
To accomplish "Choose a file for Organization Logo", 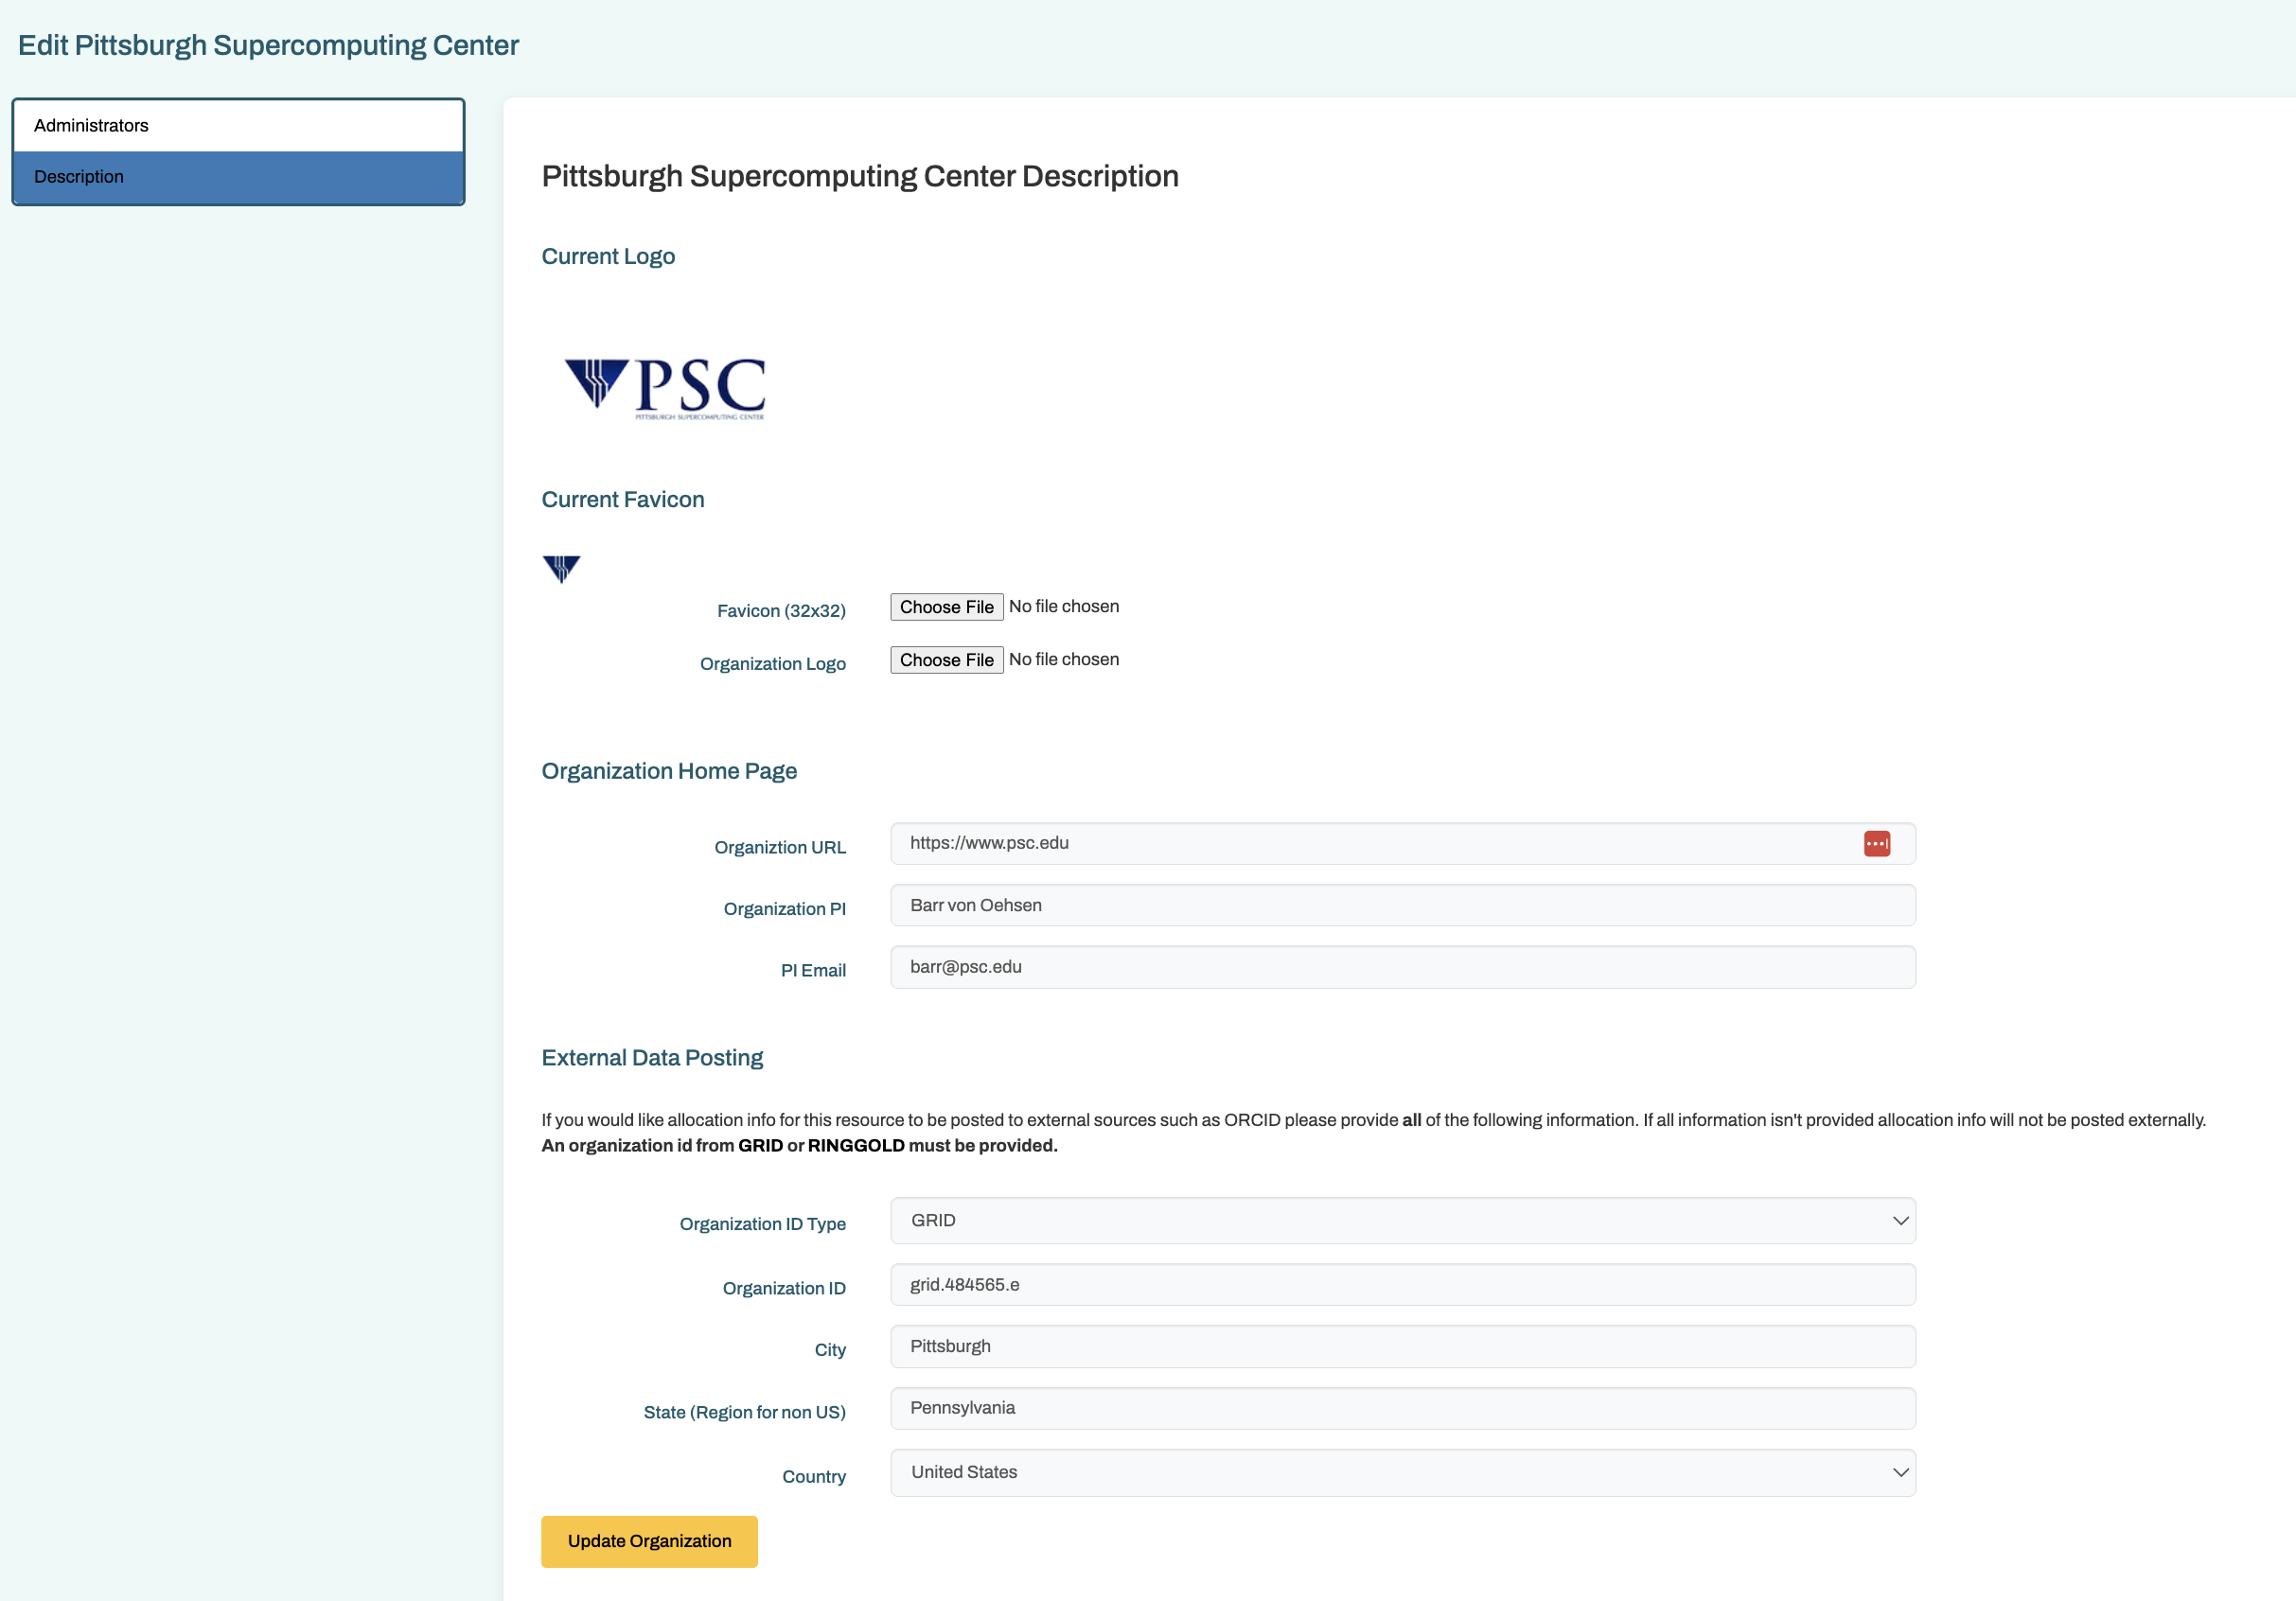I will [946, 660].
